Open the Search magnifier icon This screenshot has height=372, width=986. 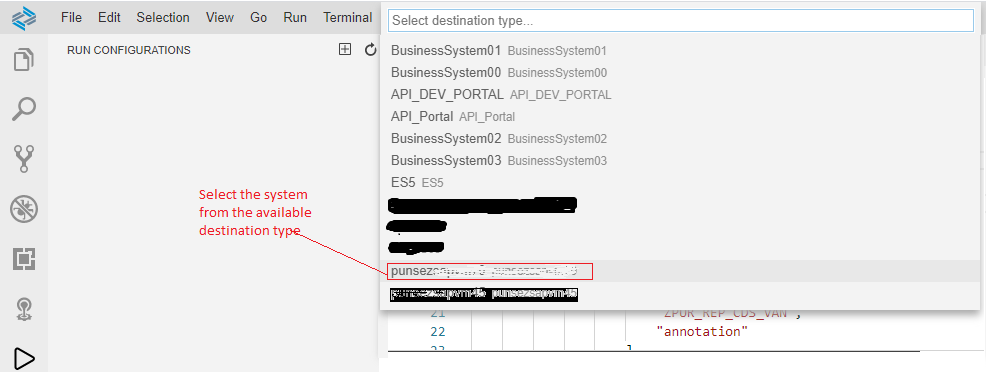coord(23,109)
